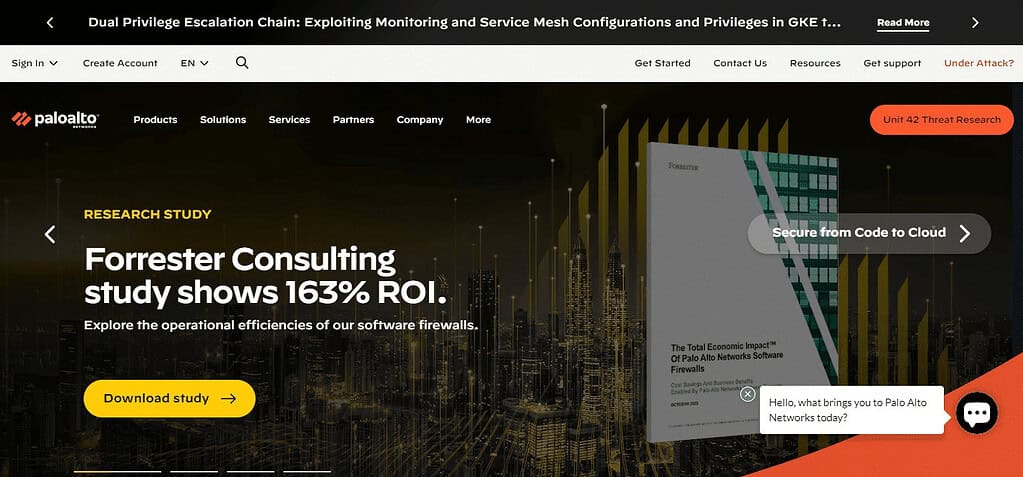Click the Forrester report cover image
The width and height of the screenshot is (1023, 477).
coord(743,291)
